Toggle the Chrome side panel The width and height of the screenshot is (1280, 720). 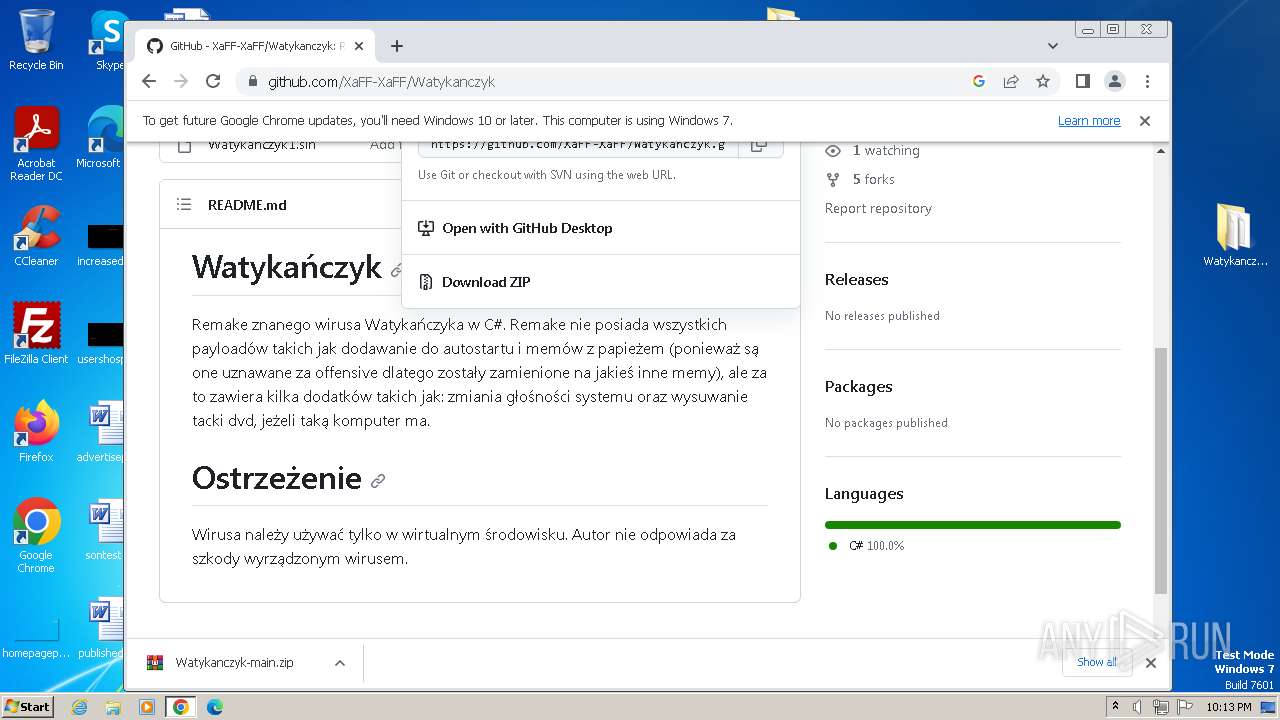coord(1082,81)
